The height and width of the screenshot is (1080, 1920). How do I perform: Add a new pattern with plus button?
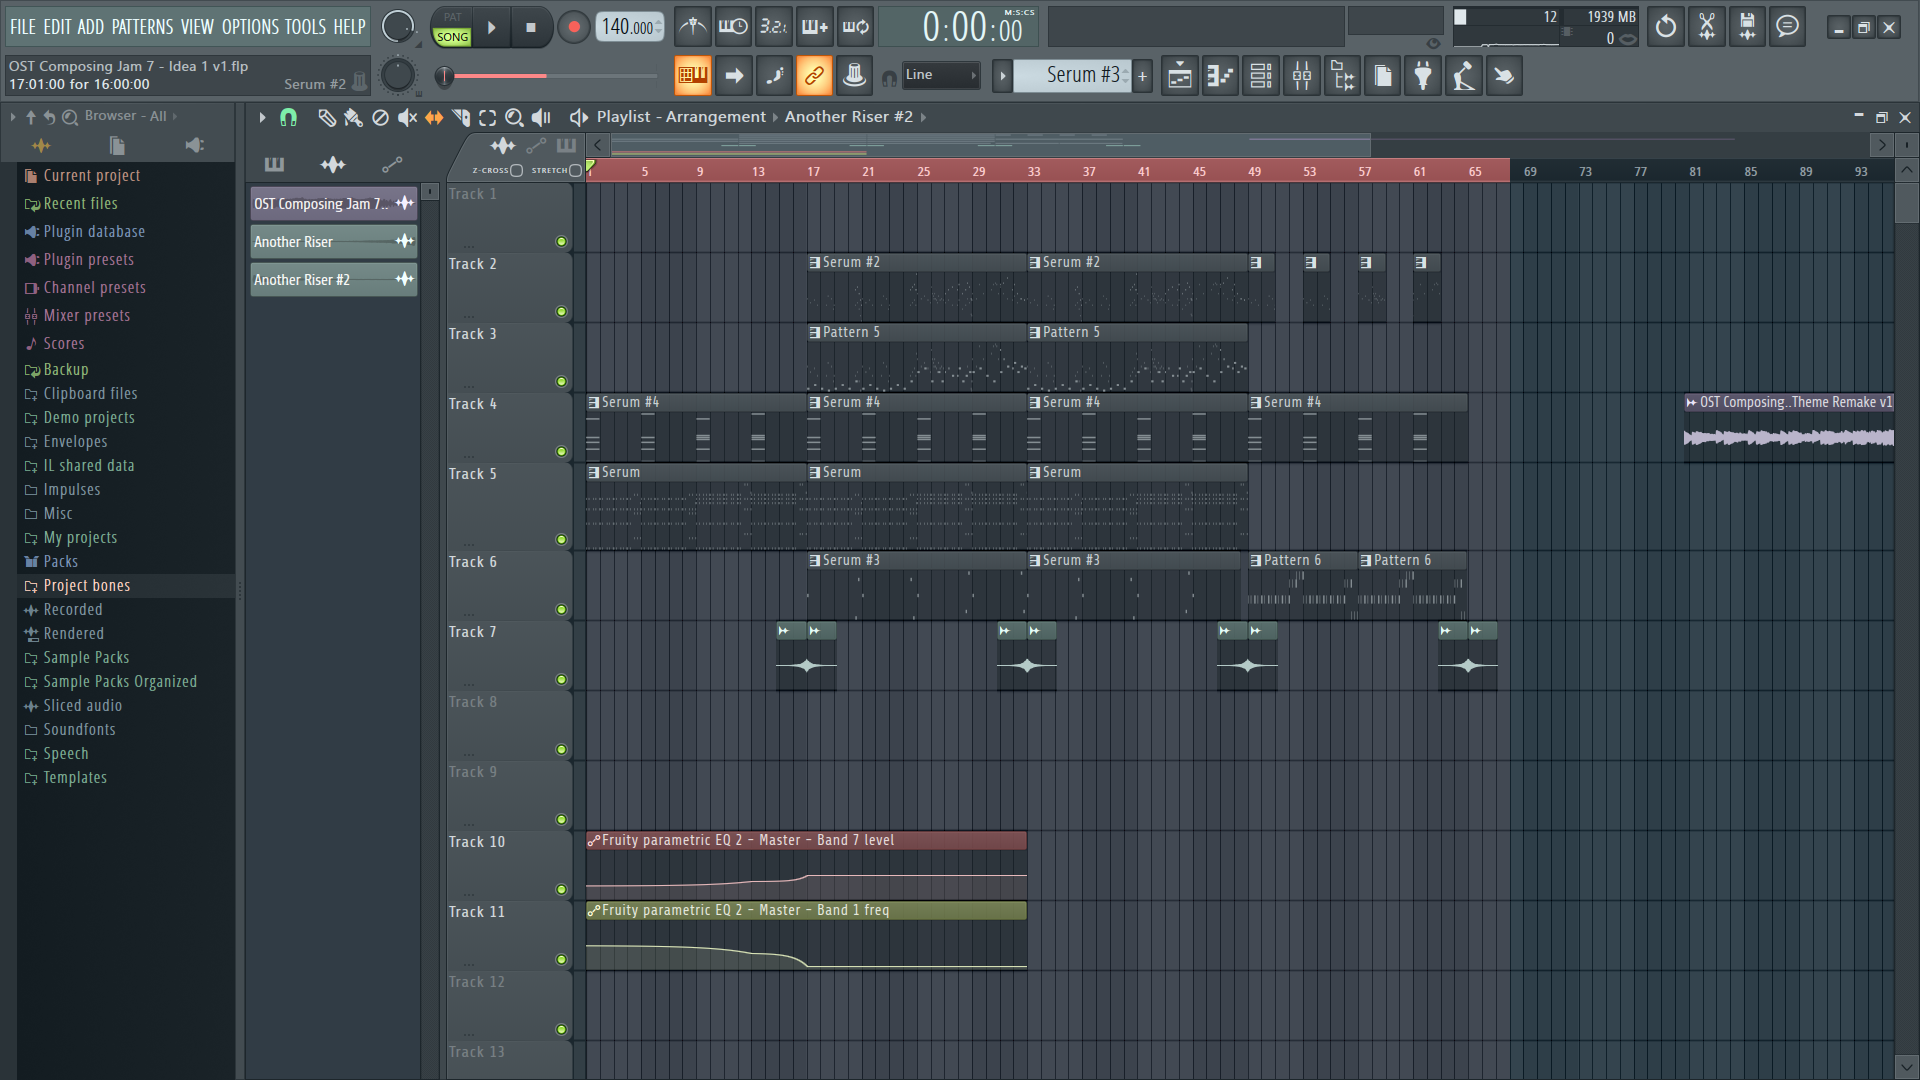[1142, 75]
